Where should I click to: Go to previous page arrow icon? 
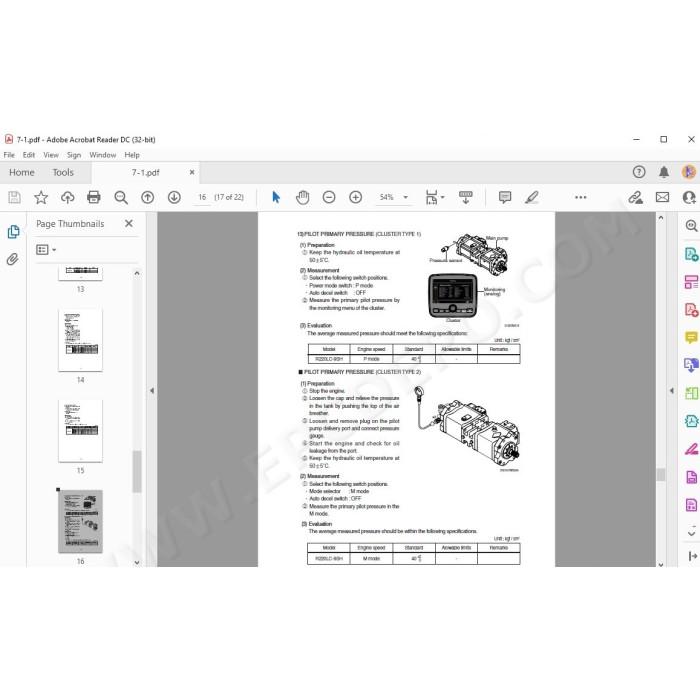click(x=147, y=197)
